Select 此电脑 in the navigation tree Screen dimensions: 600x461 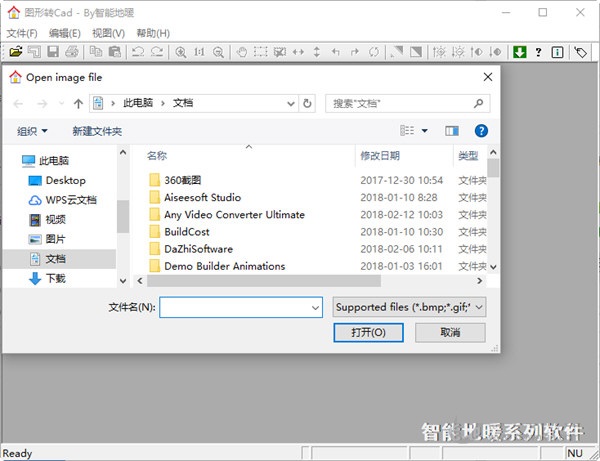pyautogui.click(x=54, y=160)
